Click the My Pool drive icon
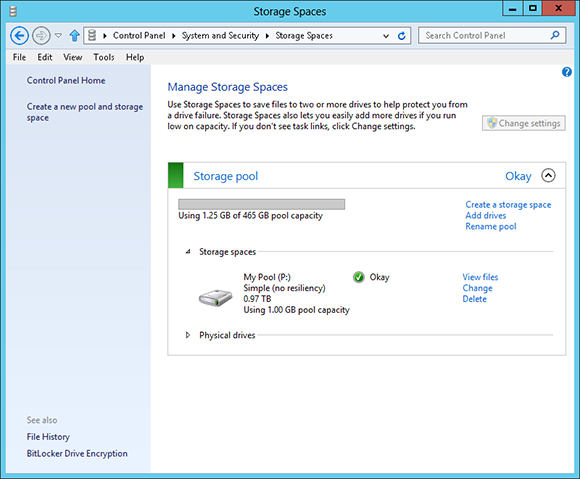 coord(215,297)
